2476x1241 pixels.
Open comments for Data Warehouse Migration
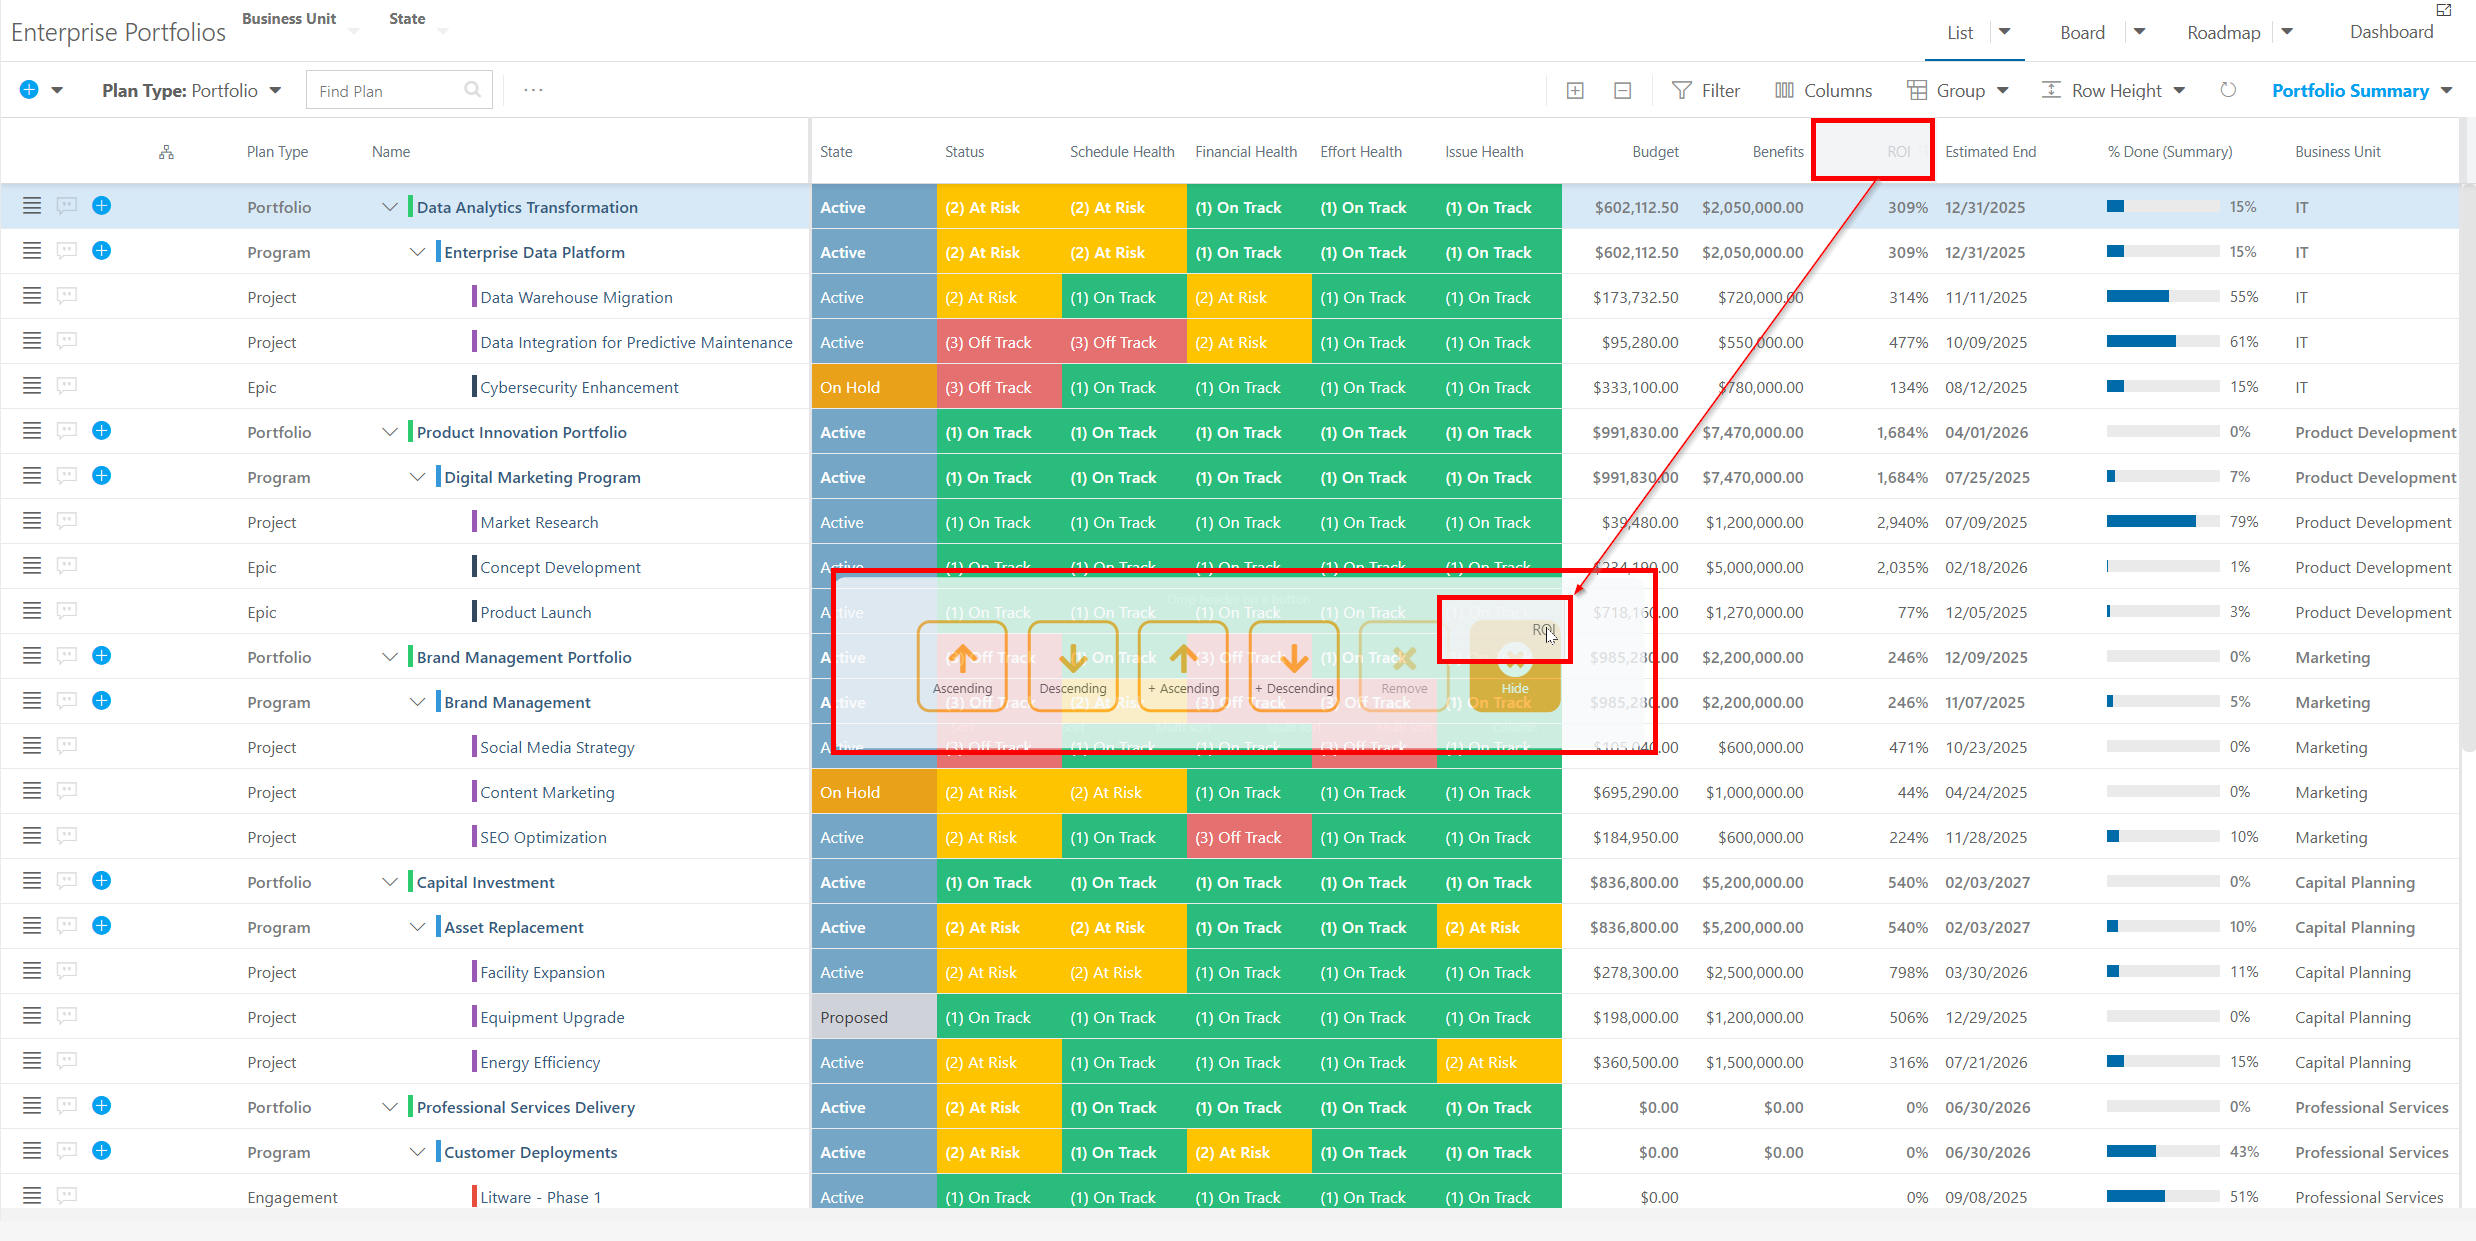coord(66,296)
